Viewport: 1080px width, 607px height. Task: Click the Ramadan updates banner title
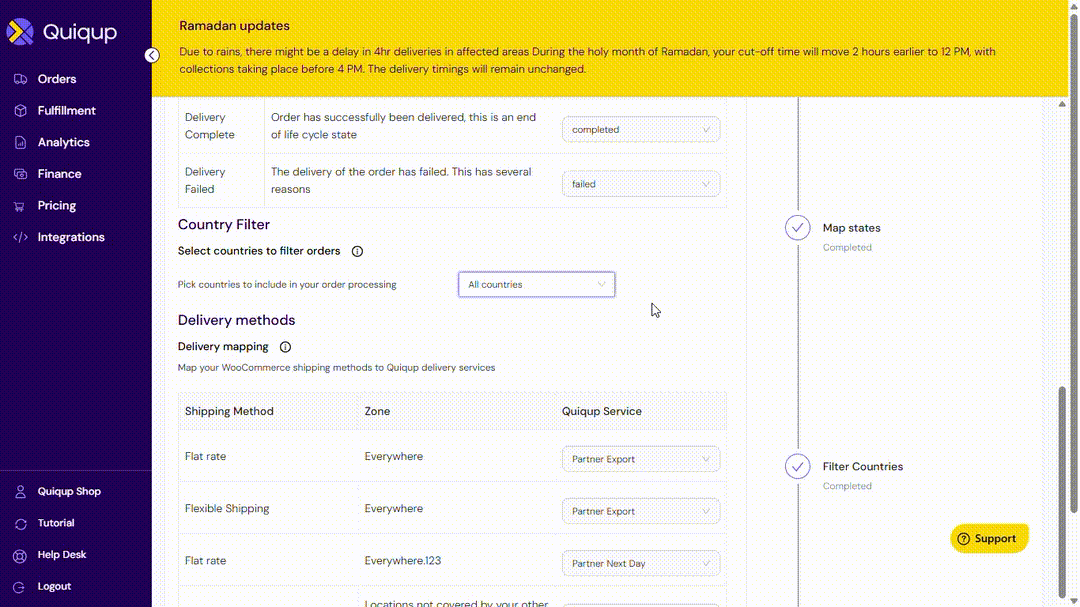point(234,26)
